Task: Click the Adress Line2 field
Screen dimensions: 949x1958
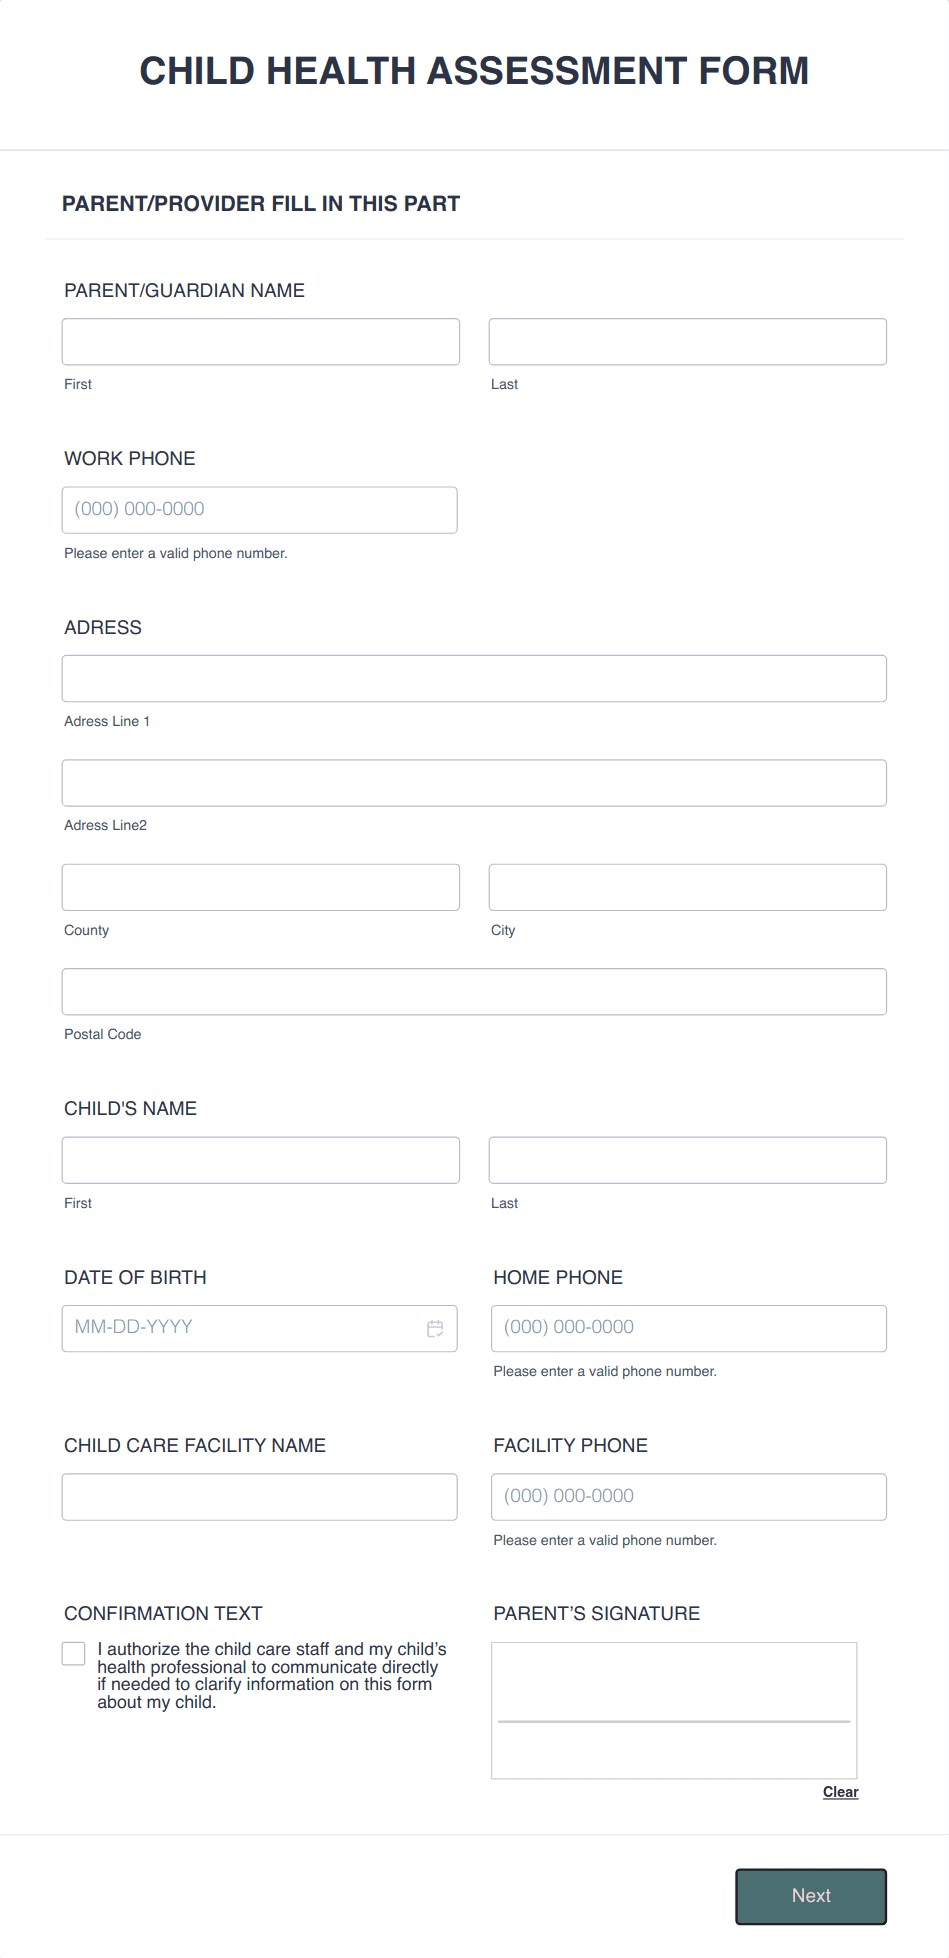Action: click(474, 782)
